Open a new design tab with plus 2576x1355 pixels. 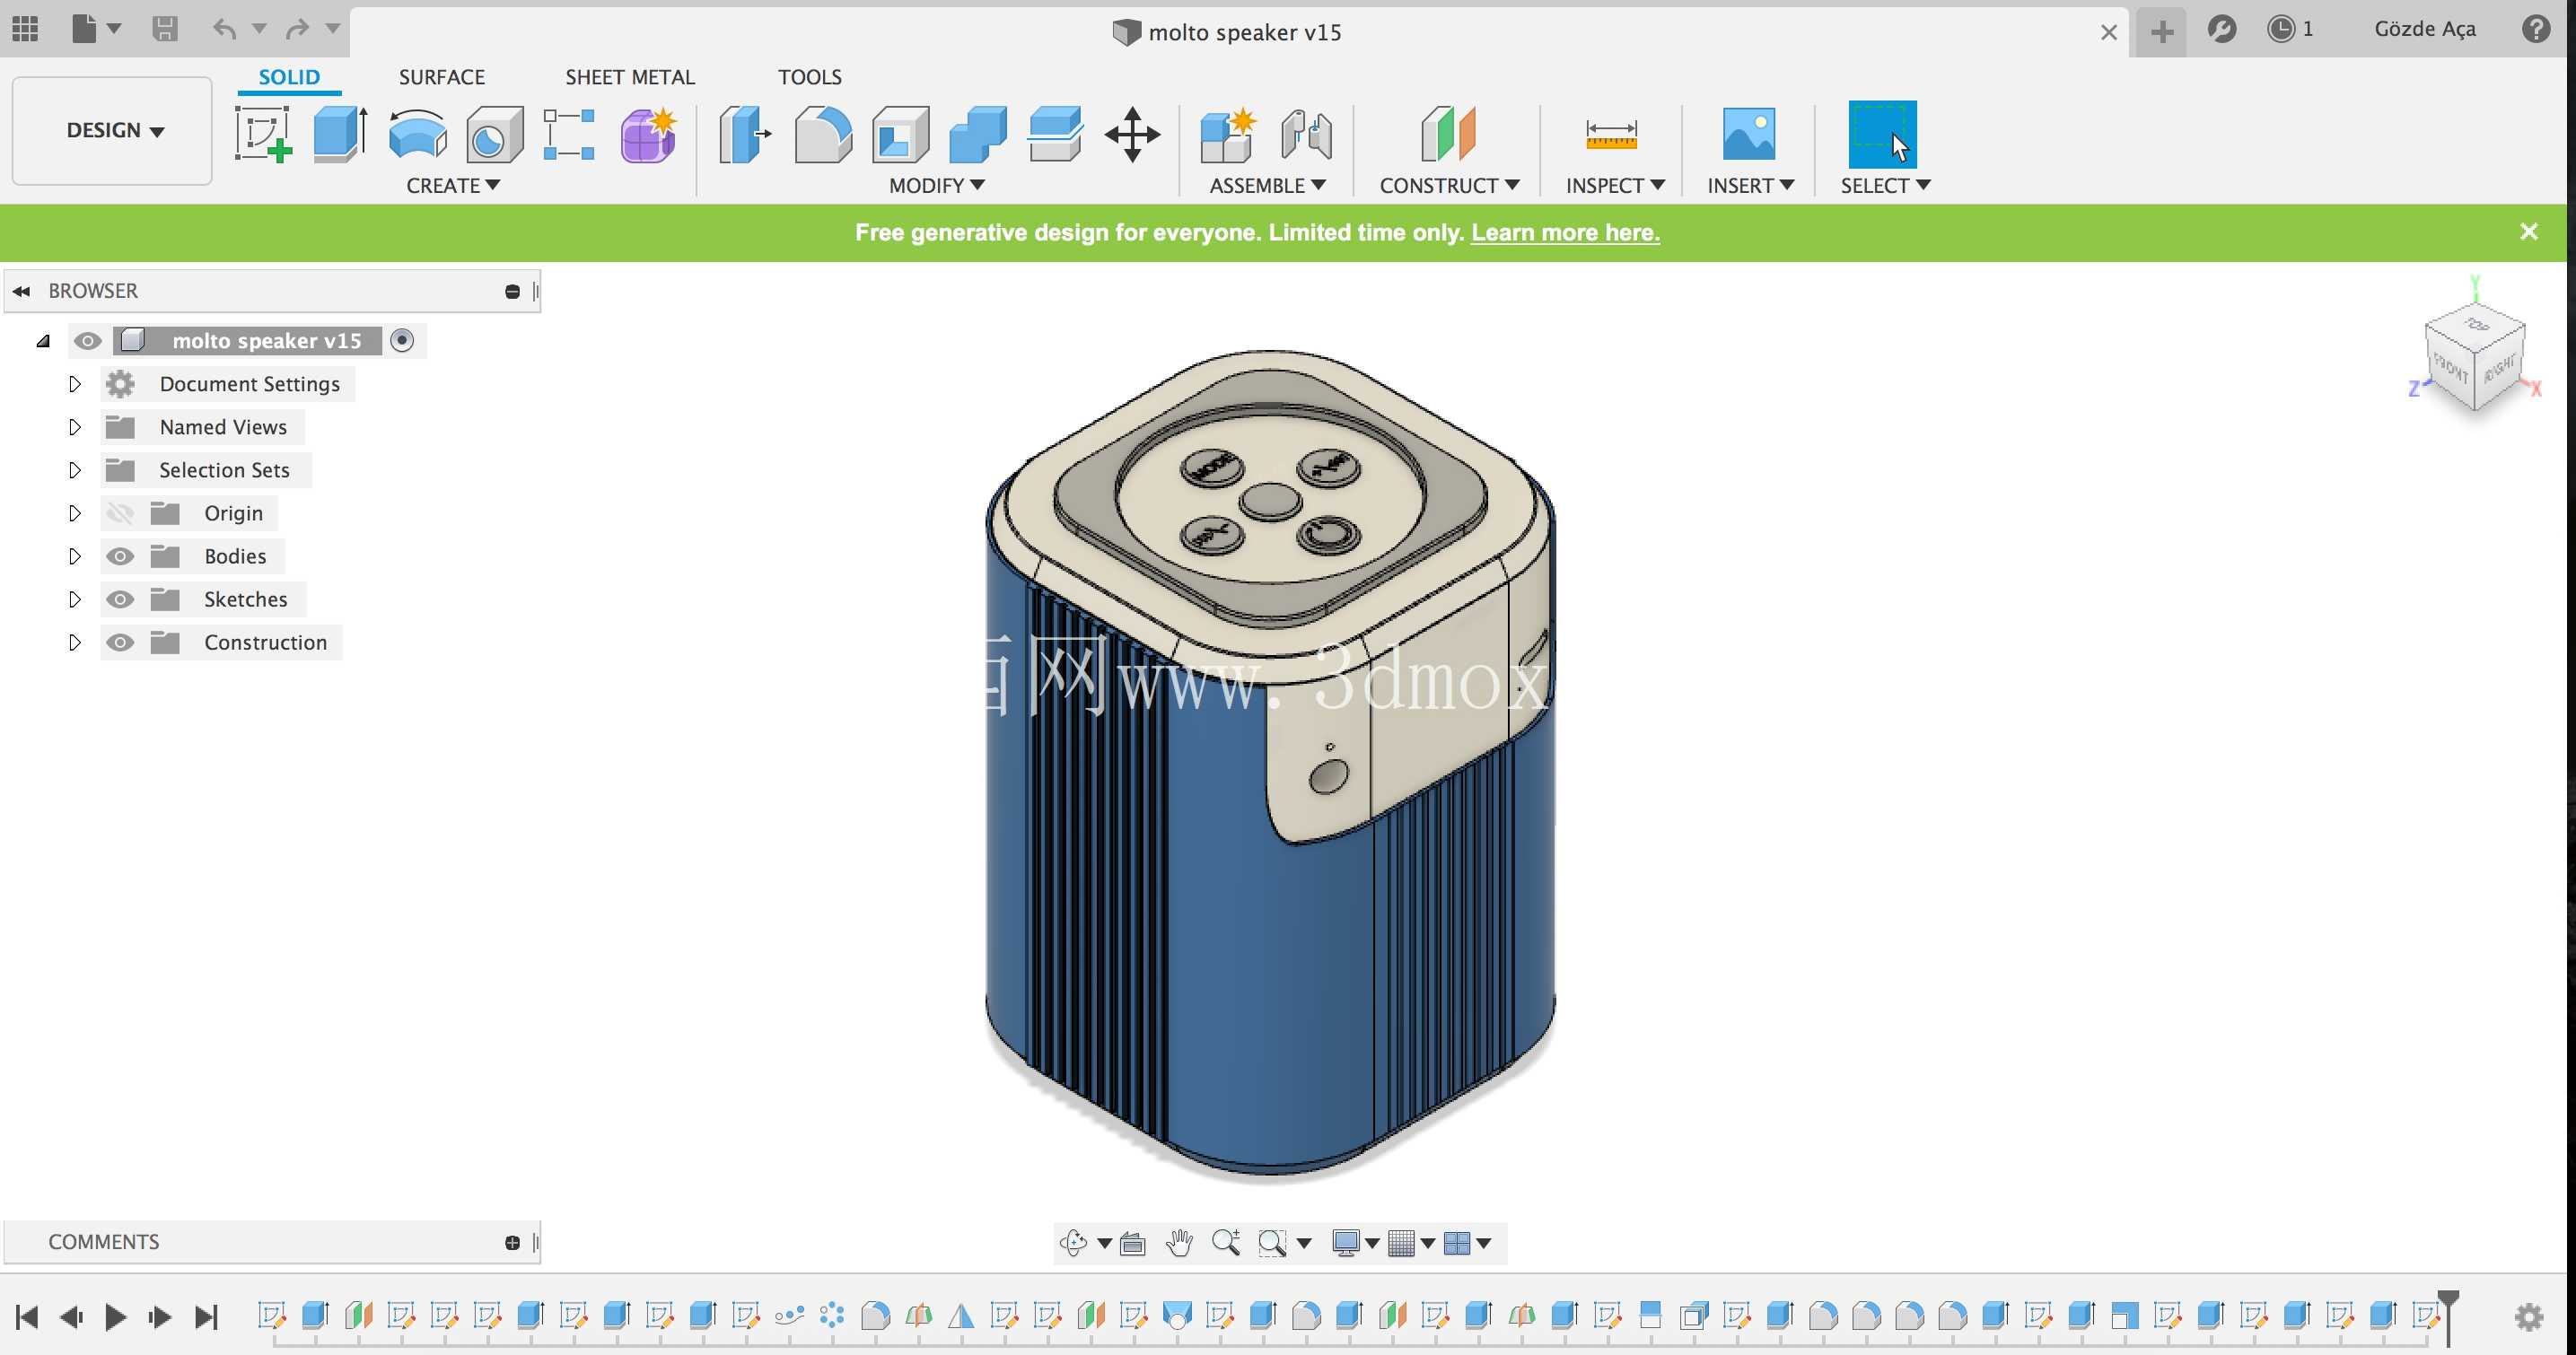(x=2162, y=31)
